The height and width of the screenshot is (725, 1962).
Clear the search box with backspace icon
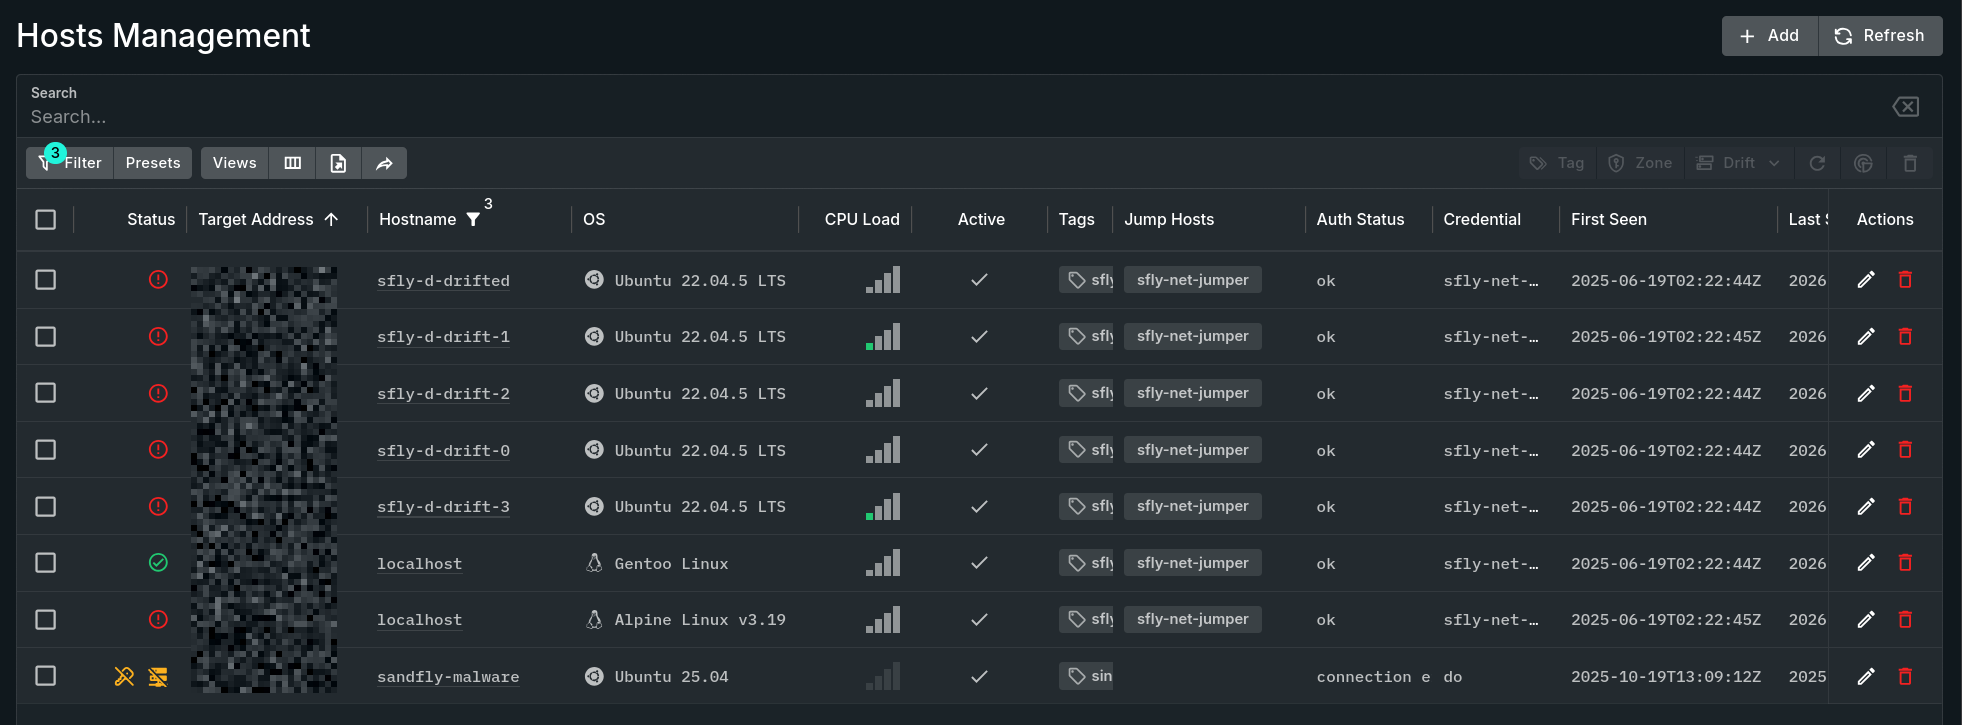pyautogui.click(x=1905, y=107)
